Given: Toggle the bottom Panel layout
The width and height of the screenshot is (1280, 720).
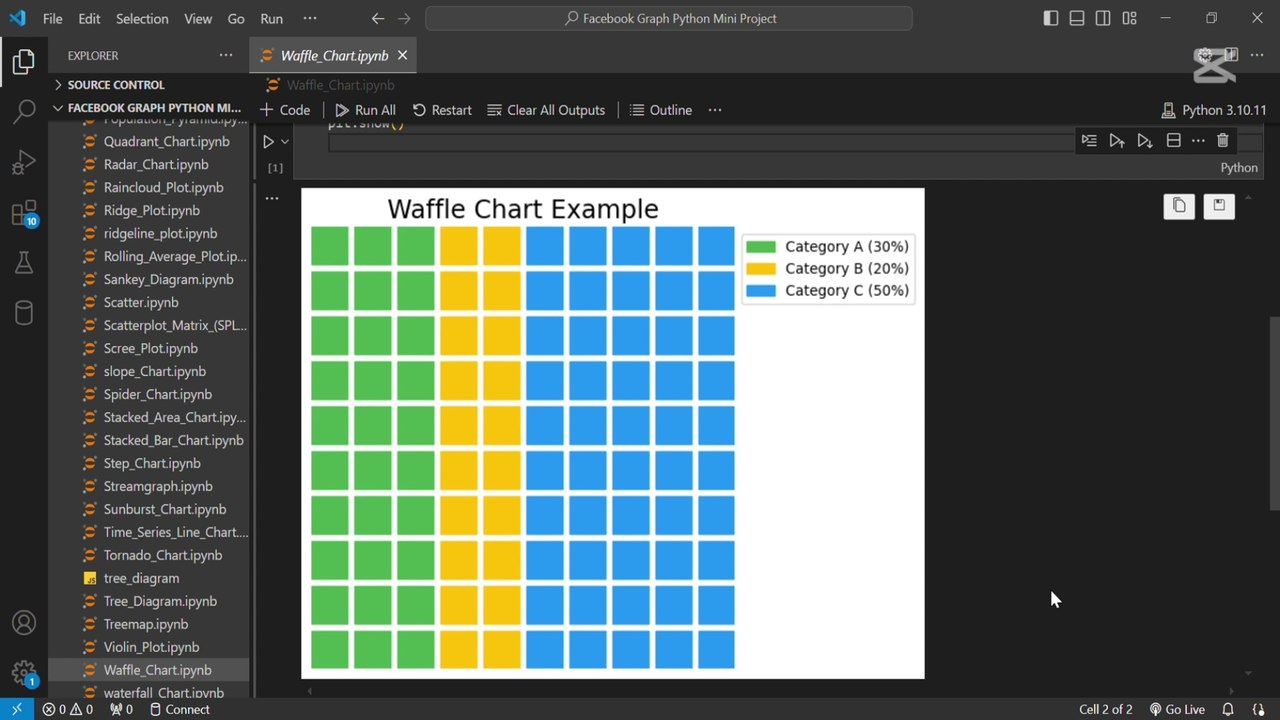Looking at the screenshot, I should pyautogui.click(x=1077, y=18).
